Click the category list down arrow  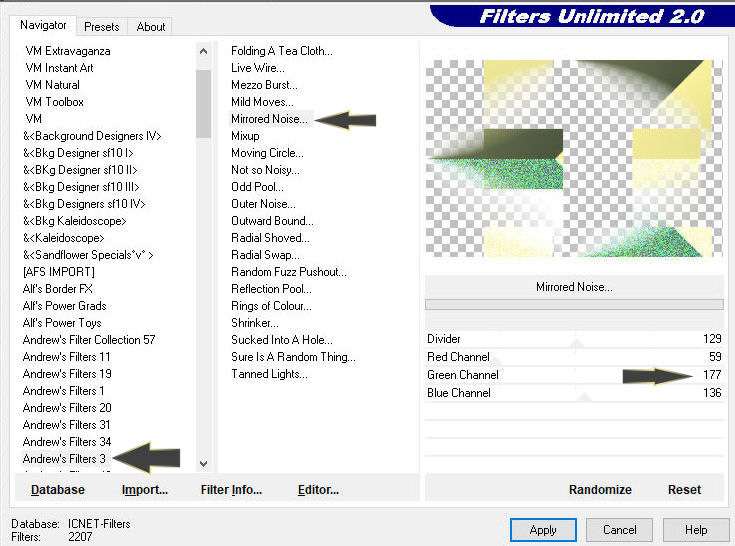(x=203, y=464)
